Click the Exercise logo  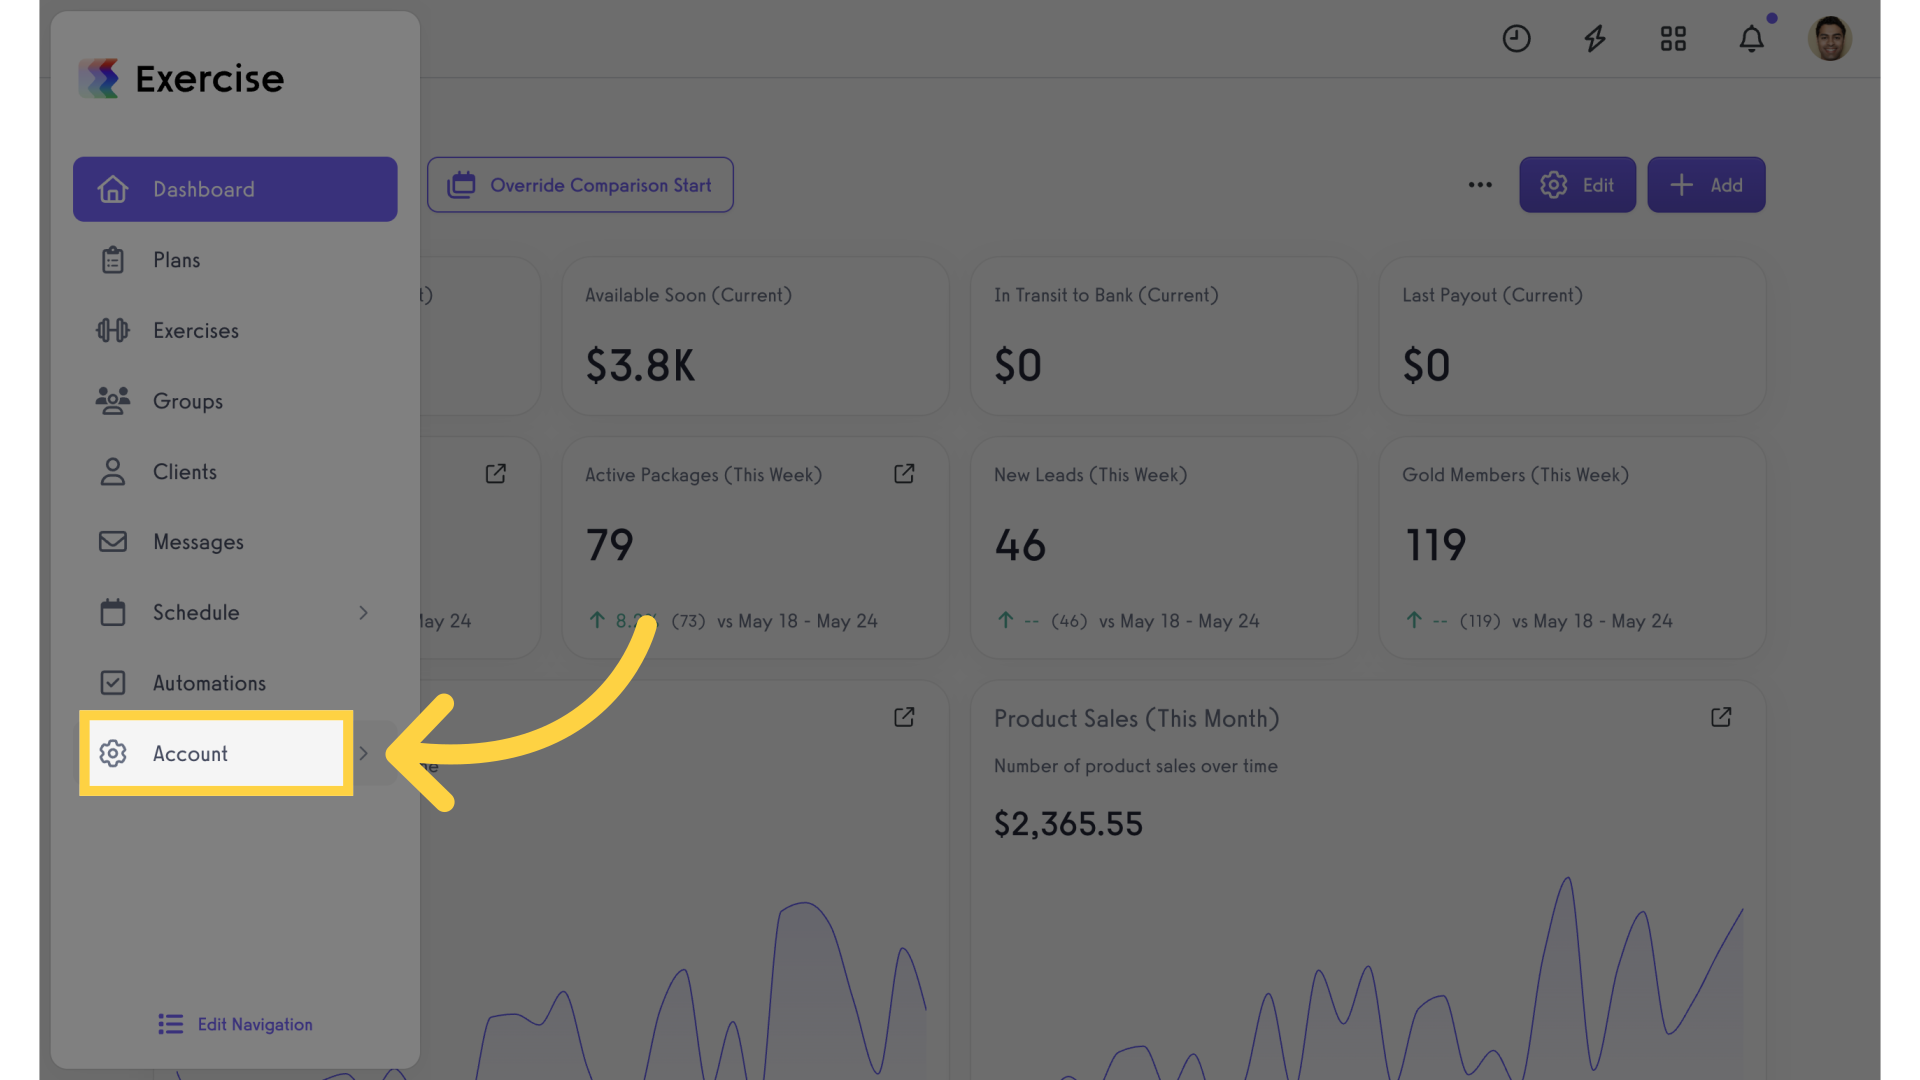click(181, 78)
